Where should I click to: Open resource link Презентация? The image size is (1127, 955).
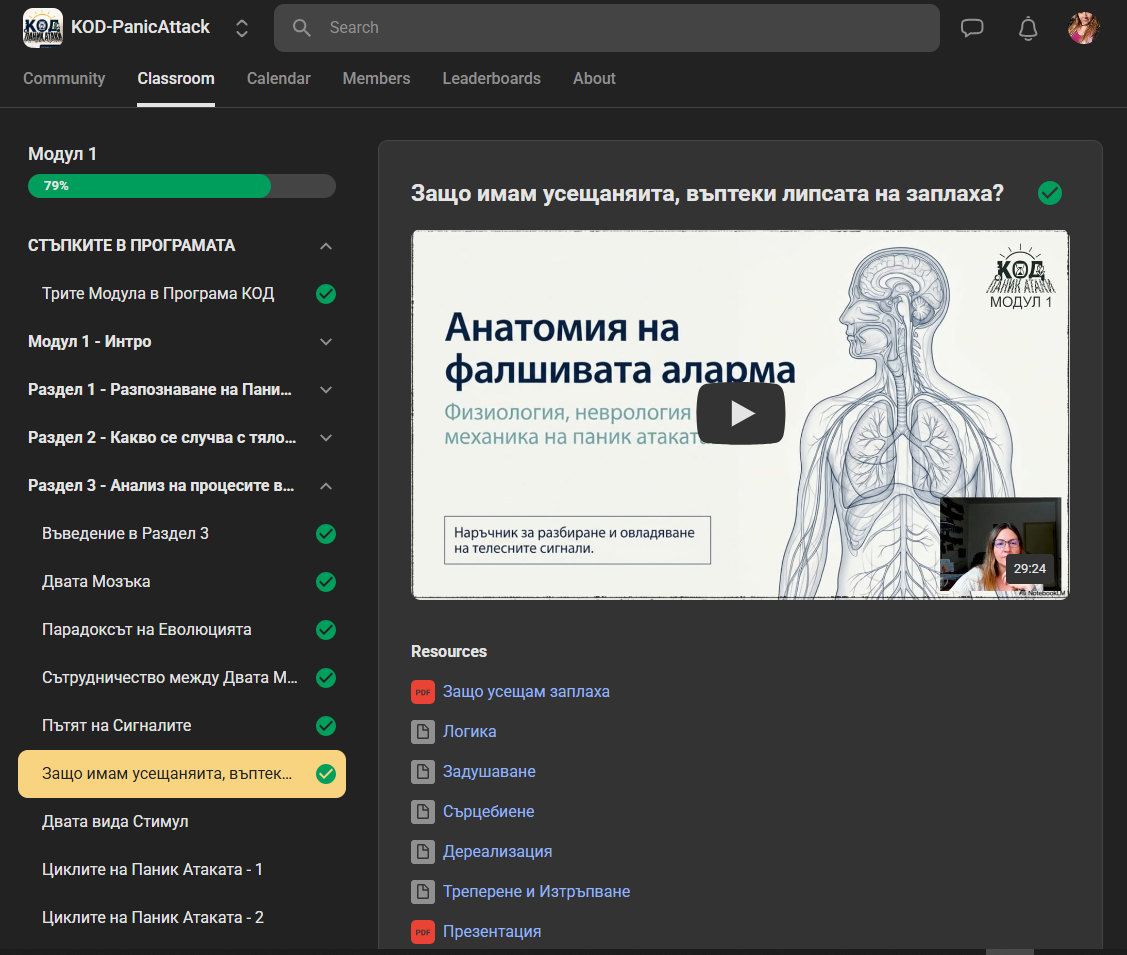(492, 931)
